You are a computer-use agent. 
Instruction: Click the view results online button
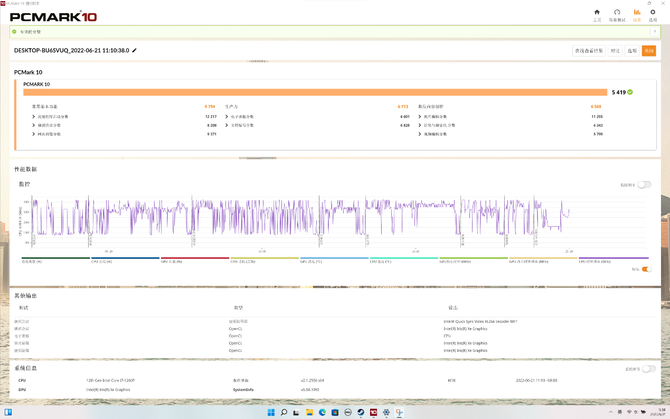(x=588, y=50)
